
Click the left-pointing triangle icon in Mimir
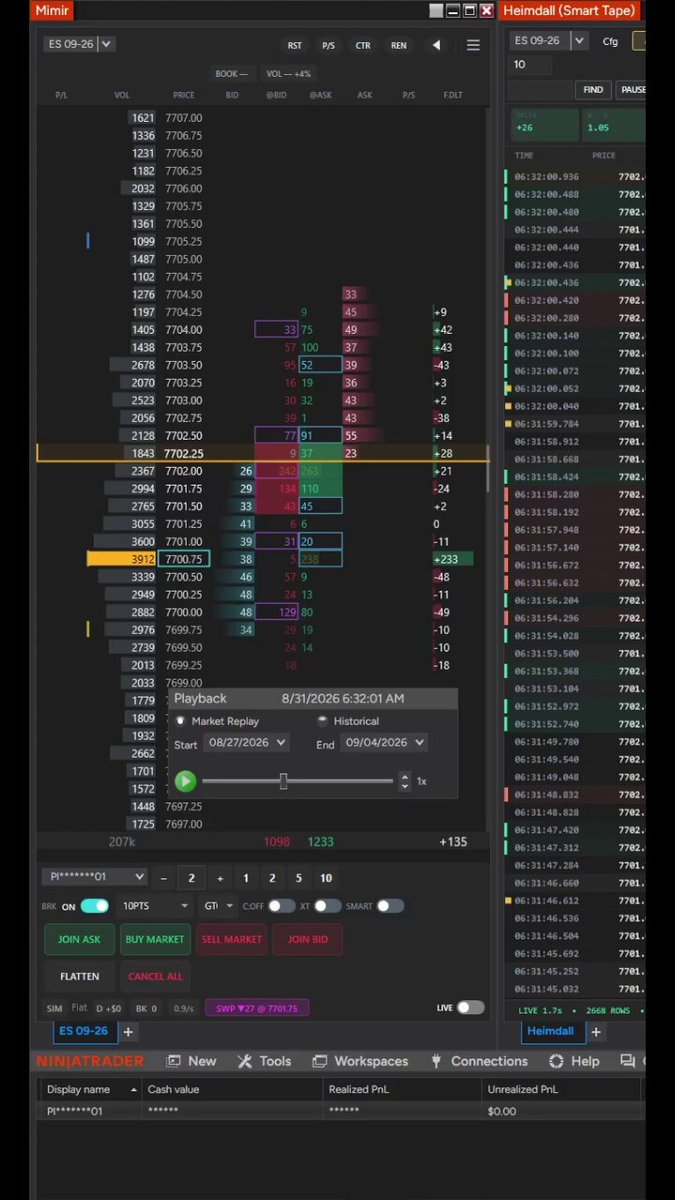point(436,45)
